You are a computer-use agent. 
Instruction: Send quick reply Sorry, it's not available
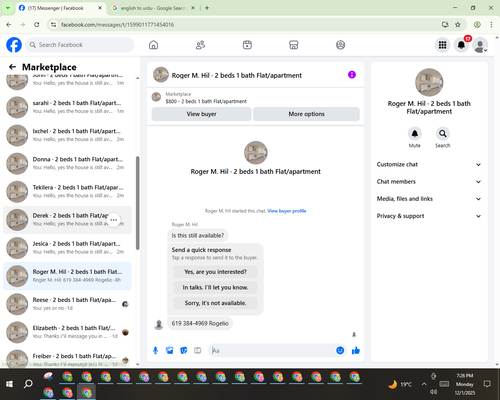(x=215, y=303)
